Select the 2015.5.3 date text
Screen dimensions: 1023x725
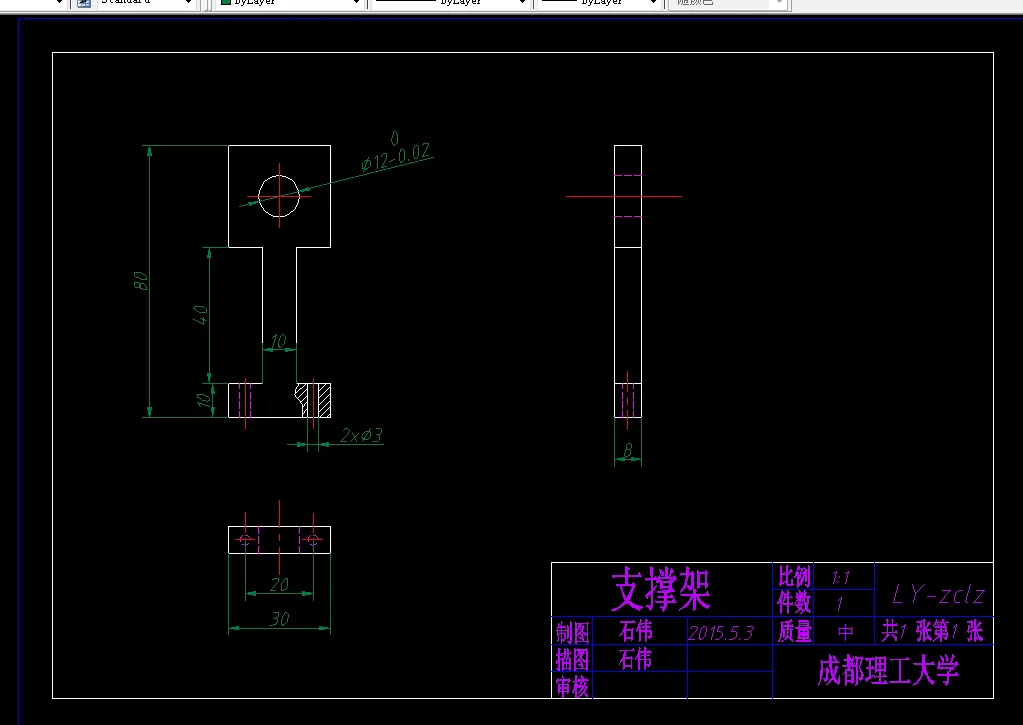[721, 633]
